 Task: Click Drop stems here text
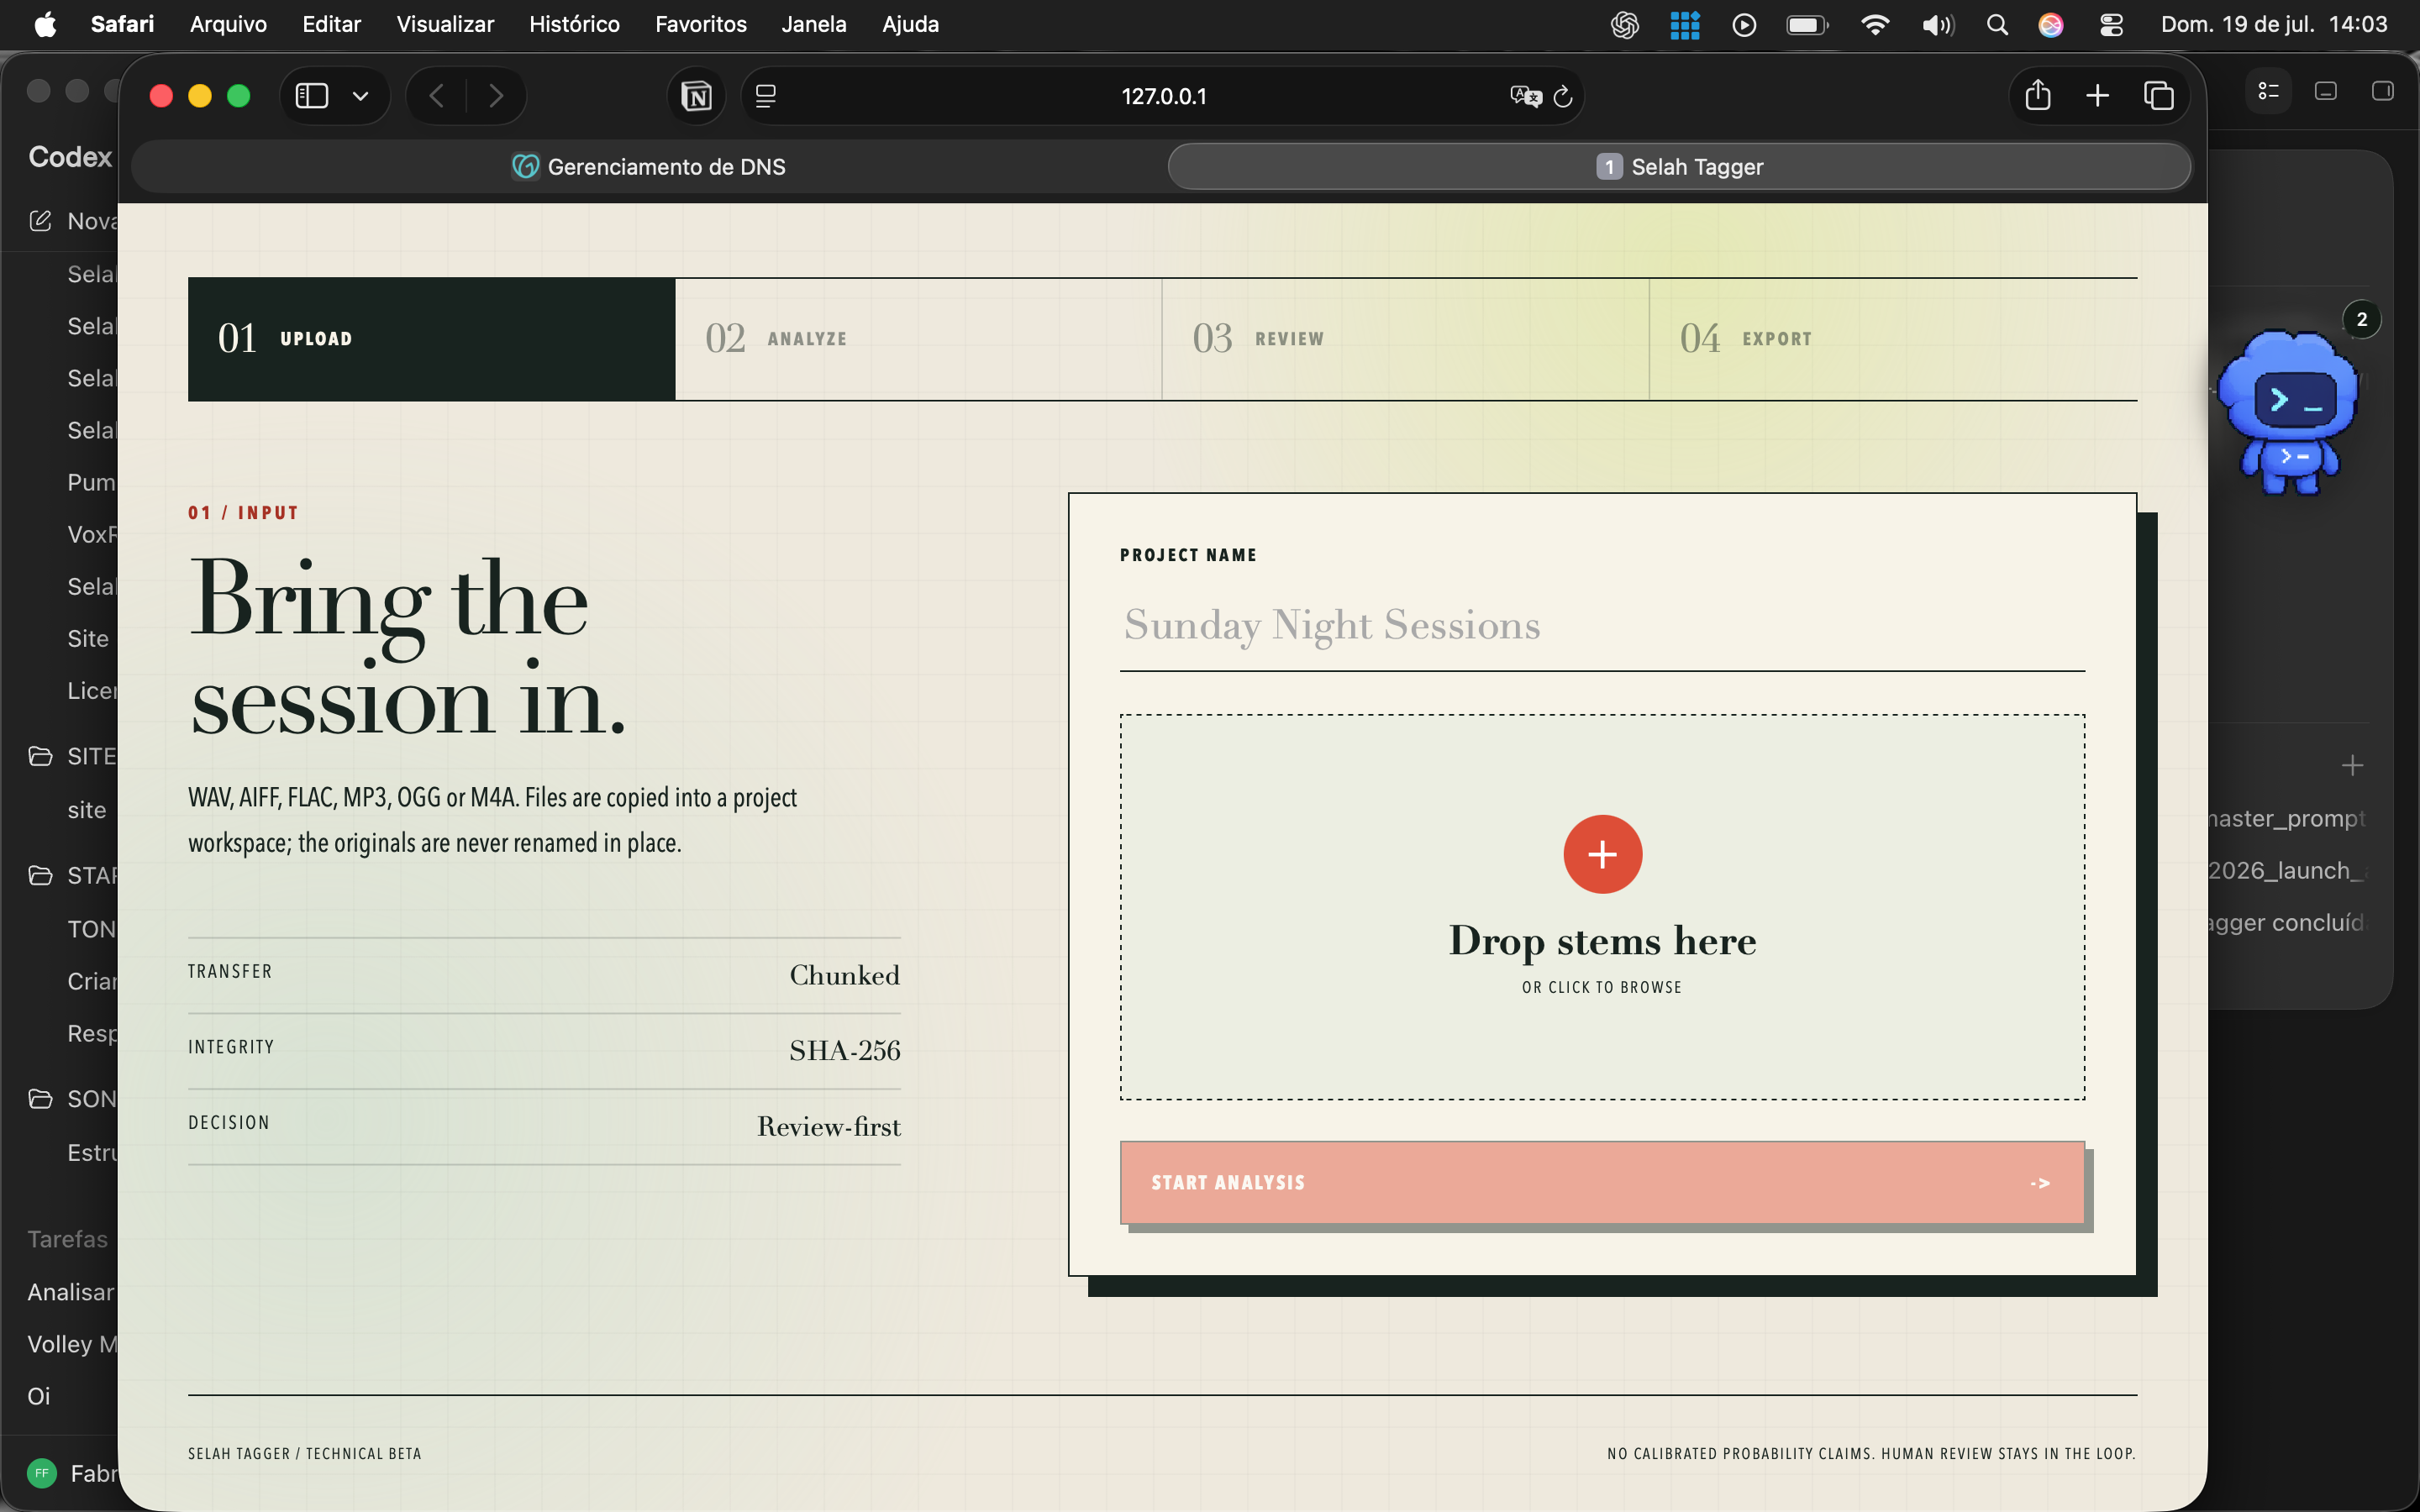pos(1602,941)
